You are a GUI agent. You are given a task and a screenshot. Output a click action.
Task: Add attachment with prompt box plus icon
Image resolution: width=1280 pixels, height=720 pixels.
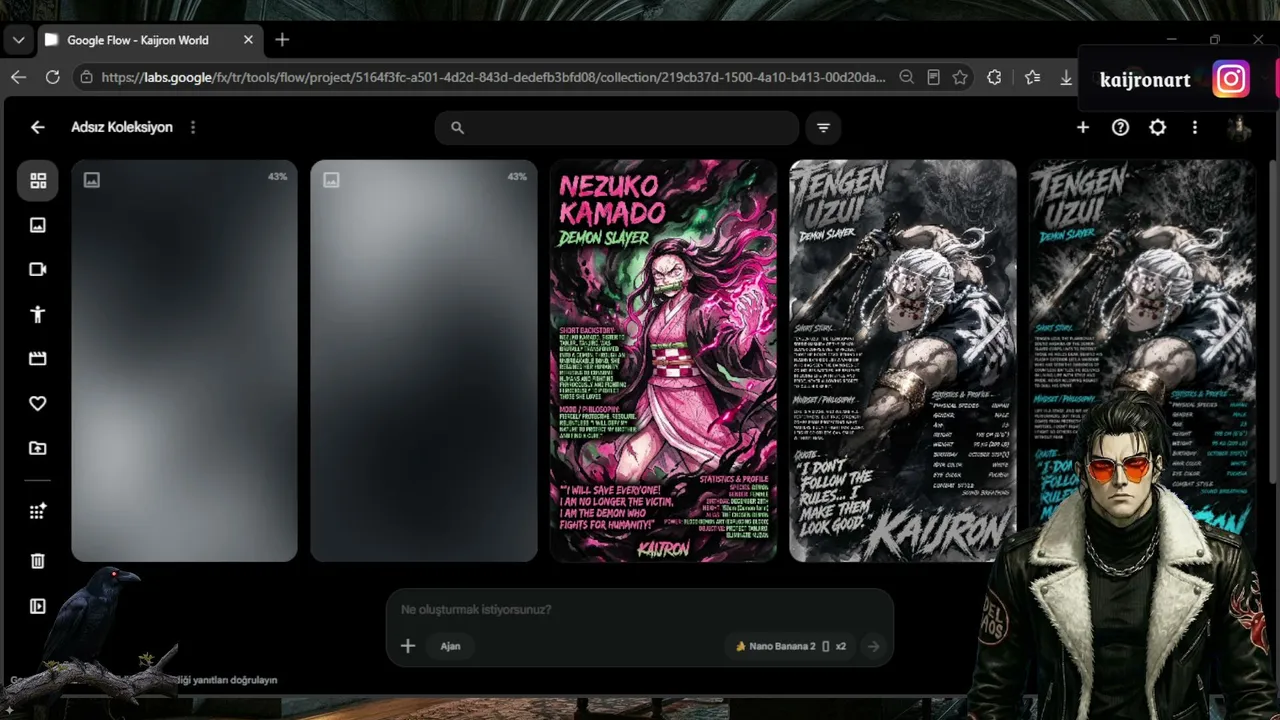point(408,646)
